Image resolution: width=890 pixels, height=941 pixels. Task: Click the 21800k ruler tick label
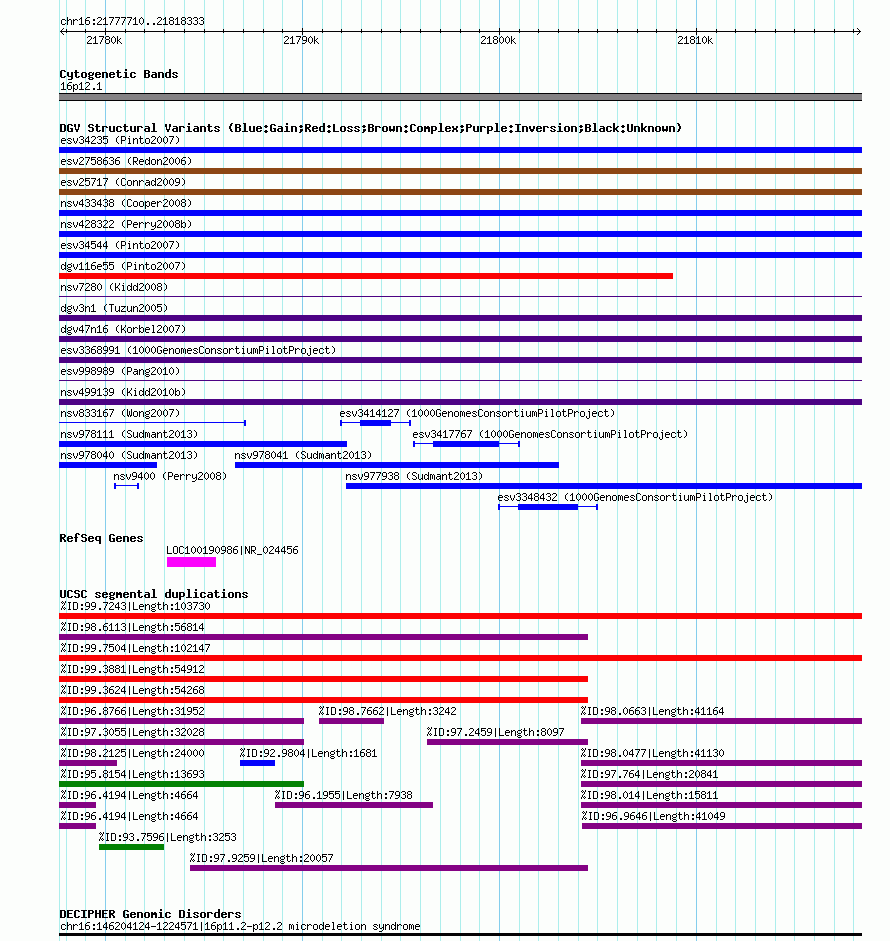coord(498,40)
